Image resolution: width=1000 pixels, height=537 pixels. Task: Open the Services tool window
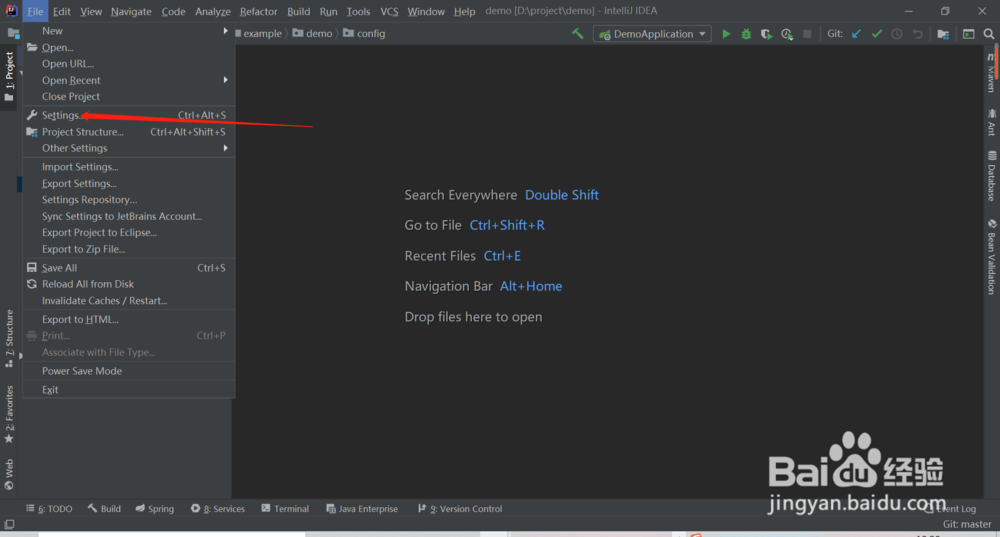(x=217, y=508)
